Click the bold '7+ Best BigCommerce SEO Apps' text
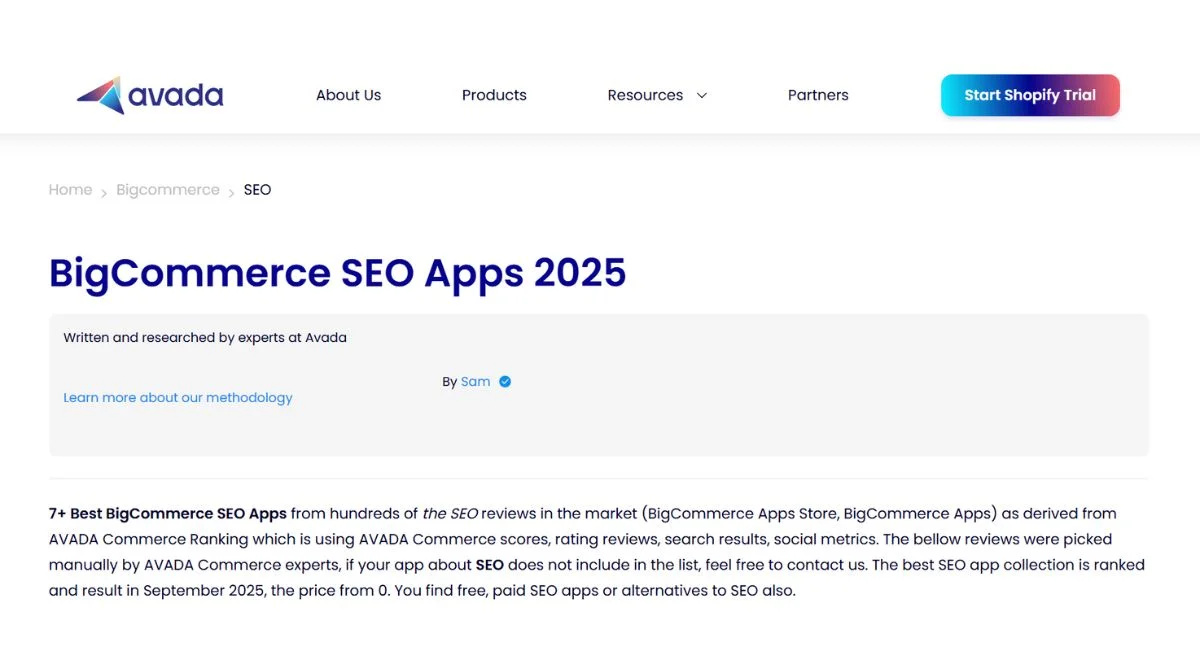The height and width of the screenshot is (670, 1200). point(168,513)
